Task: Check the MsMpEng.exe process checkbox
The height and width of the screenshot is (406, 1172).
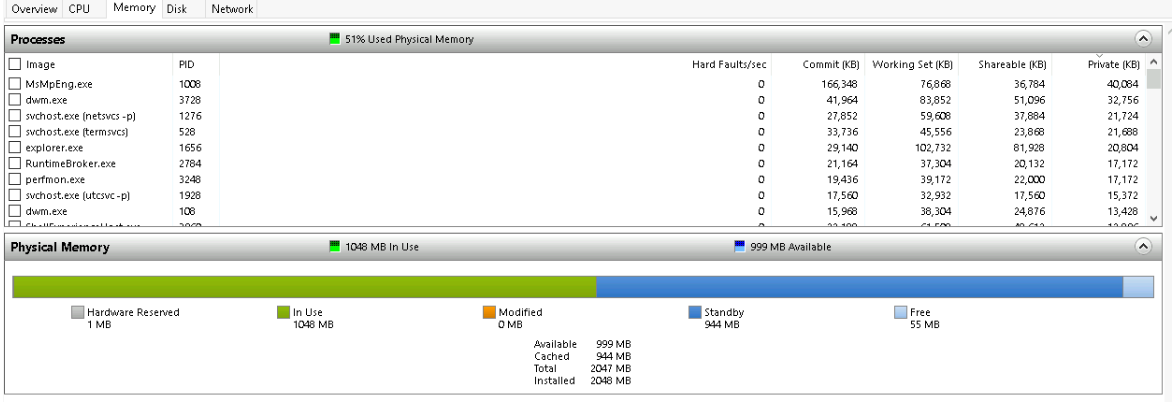Action: 15,84
